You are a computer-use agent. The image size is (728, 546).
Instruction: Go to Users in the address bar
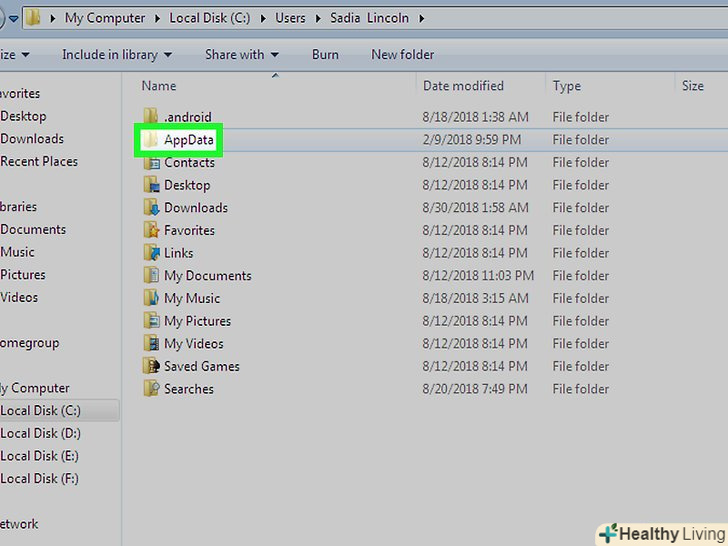tap(290, 18)
